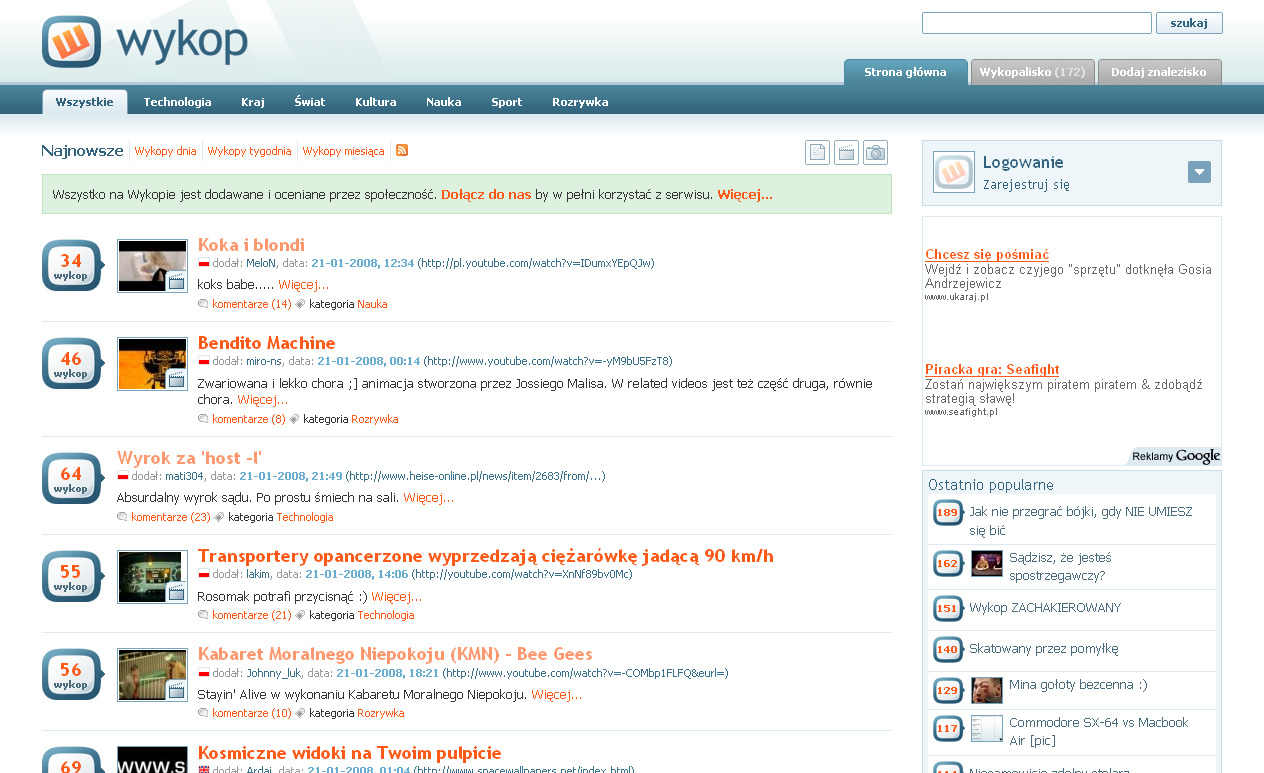Open komentarze (21) link
Viewport: 1264px width, 773px height.
(x=252, y=615)
